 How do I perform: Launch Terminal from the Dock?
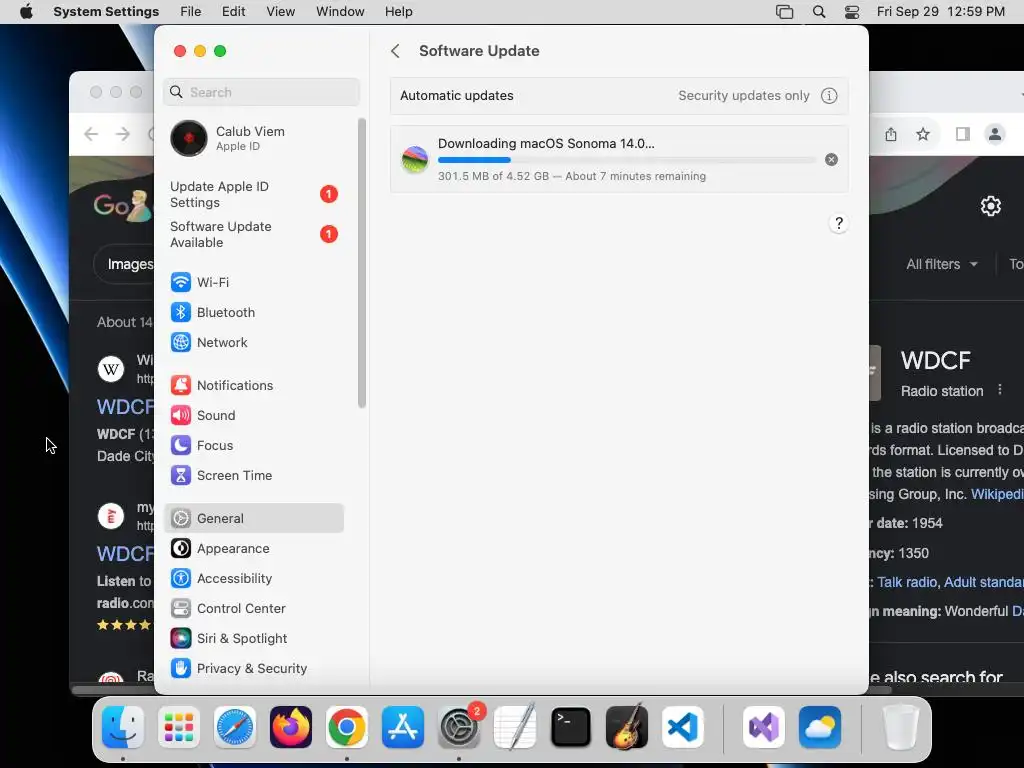(571, 727)
